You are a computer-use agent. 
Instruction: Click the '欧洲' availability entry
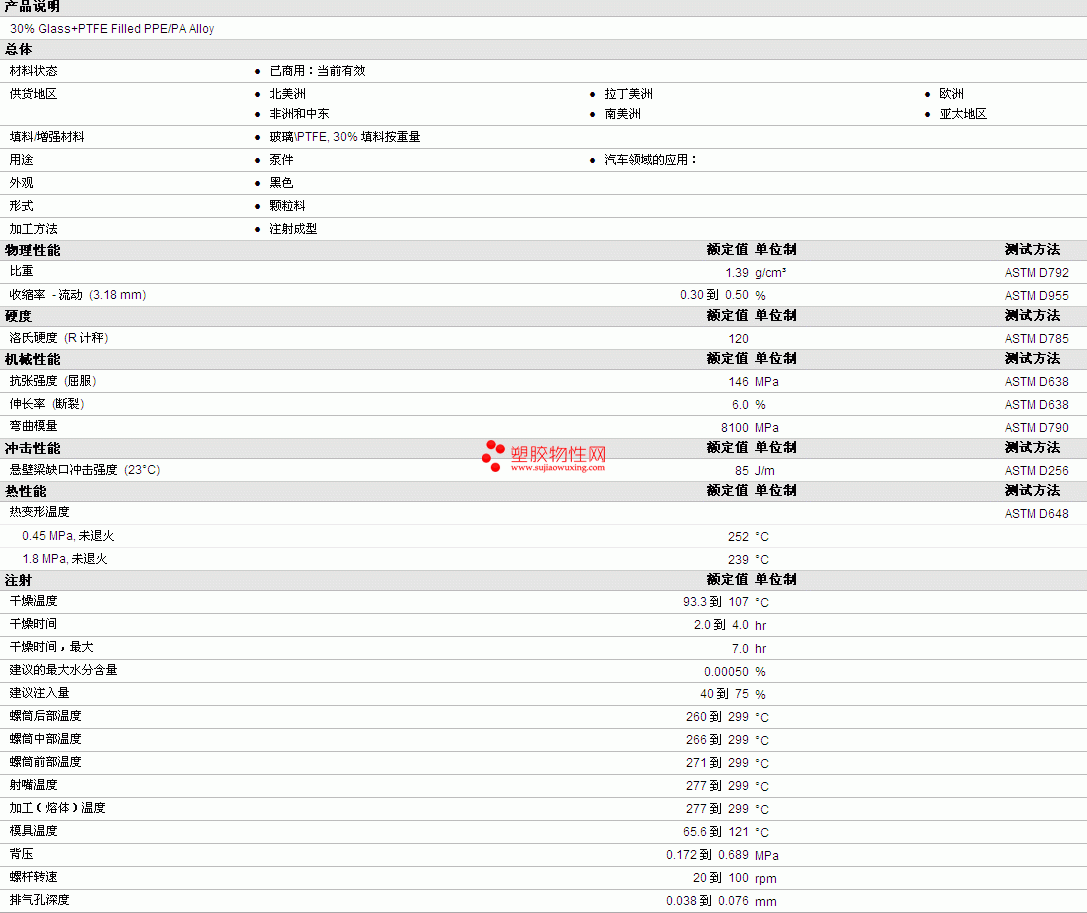click(x=951, y=94)
